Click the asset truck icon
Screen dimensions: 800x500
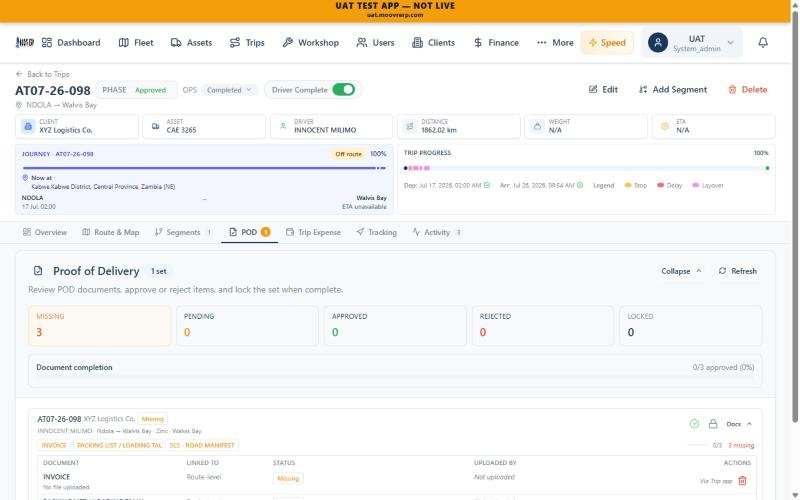coord(156,126)
